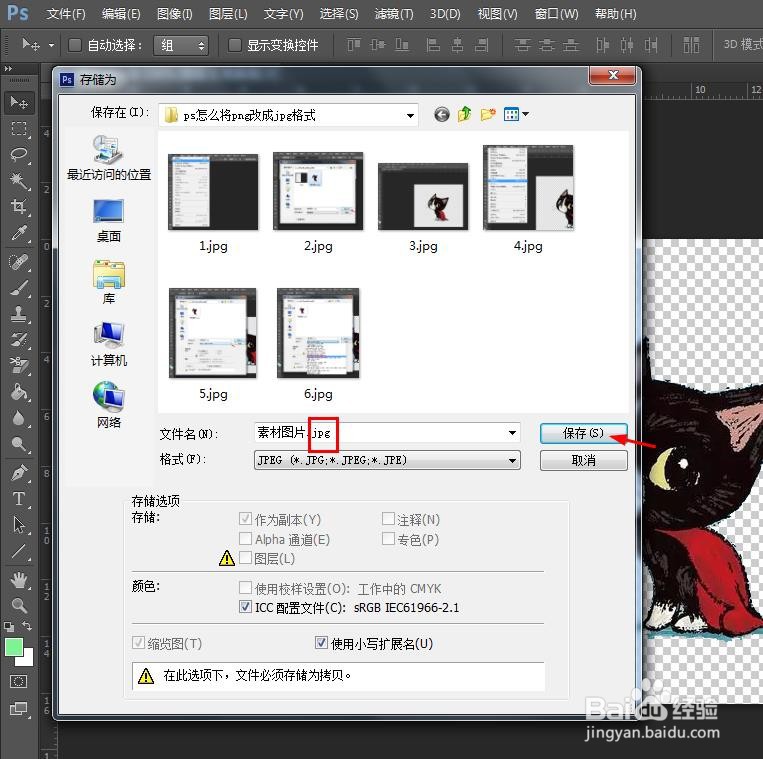Select the Eraser tool
The image size is (763, 759).
[x=19, y=366]
